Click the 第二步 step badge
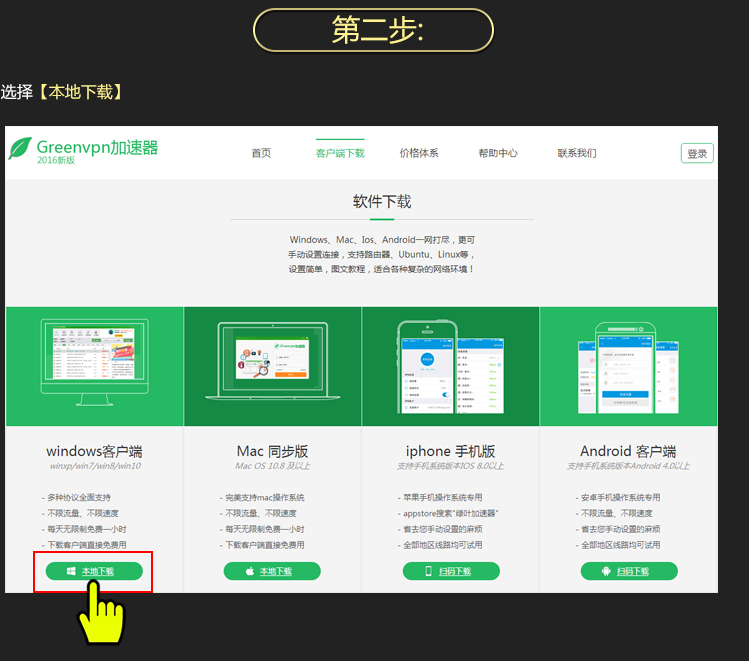 (x=373, y=30)
